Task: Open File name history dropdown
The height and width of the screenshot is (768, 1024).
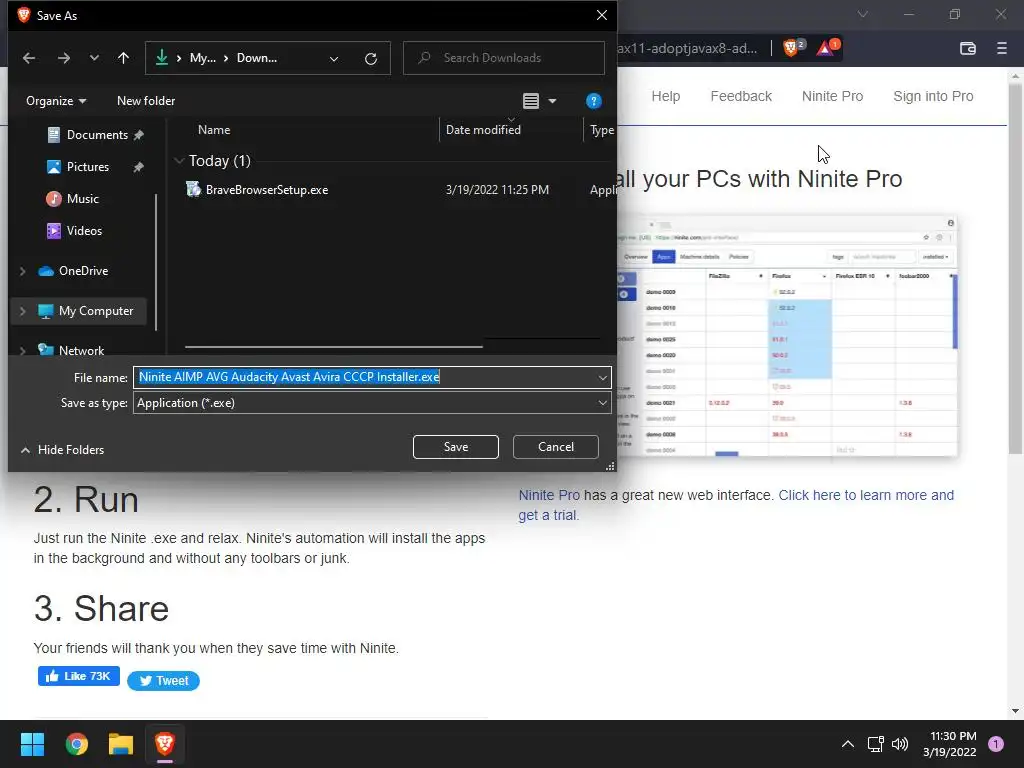Action: click(x=602, y=377)
